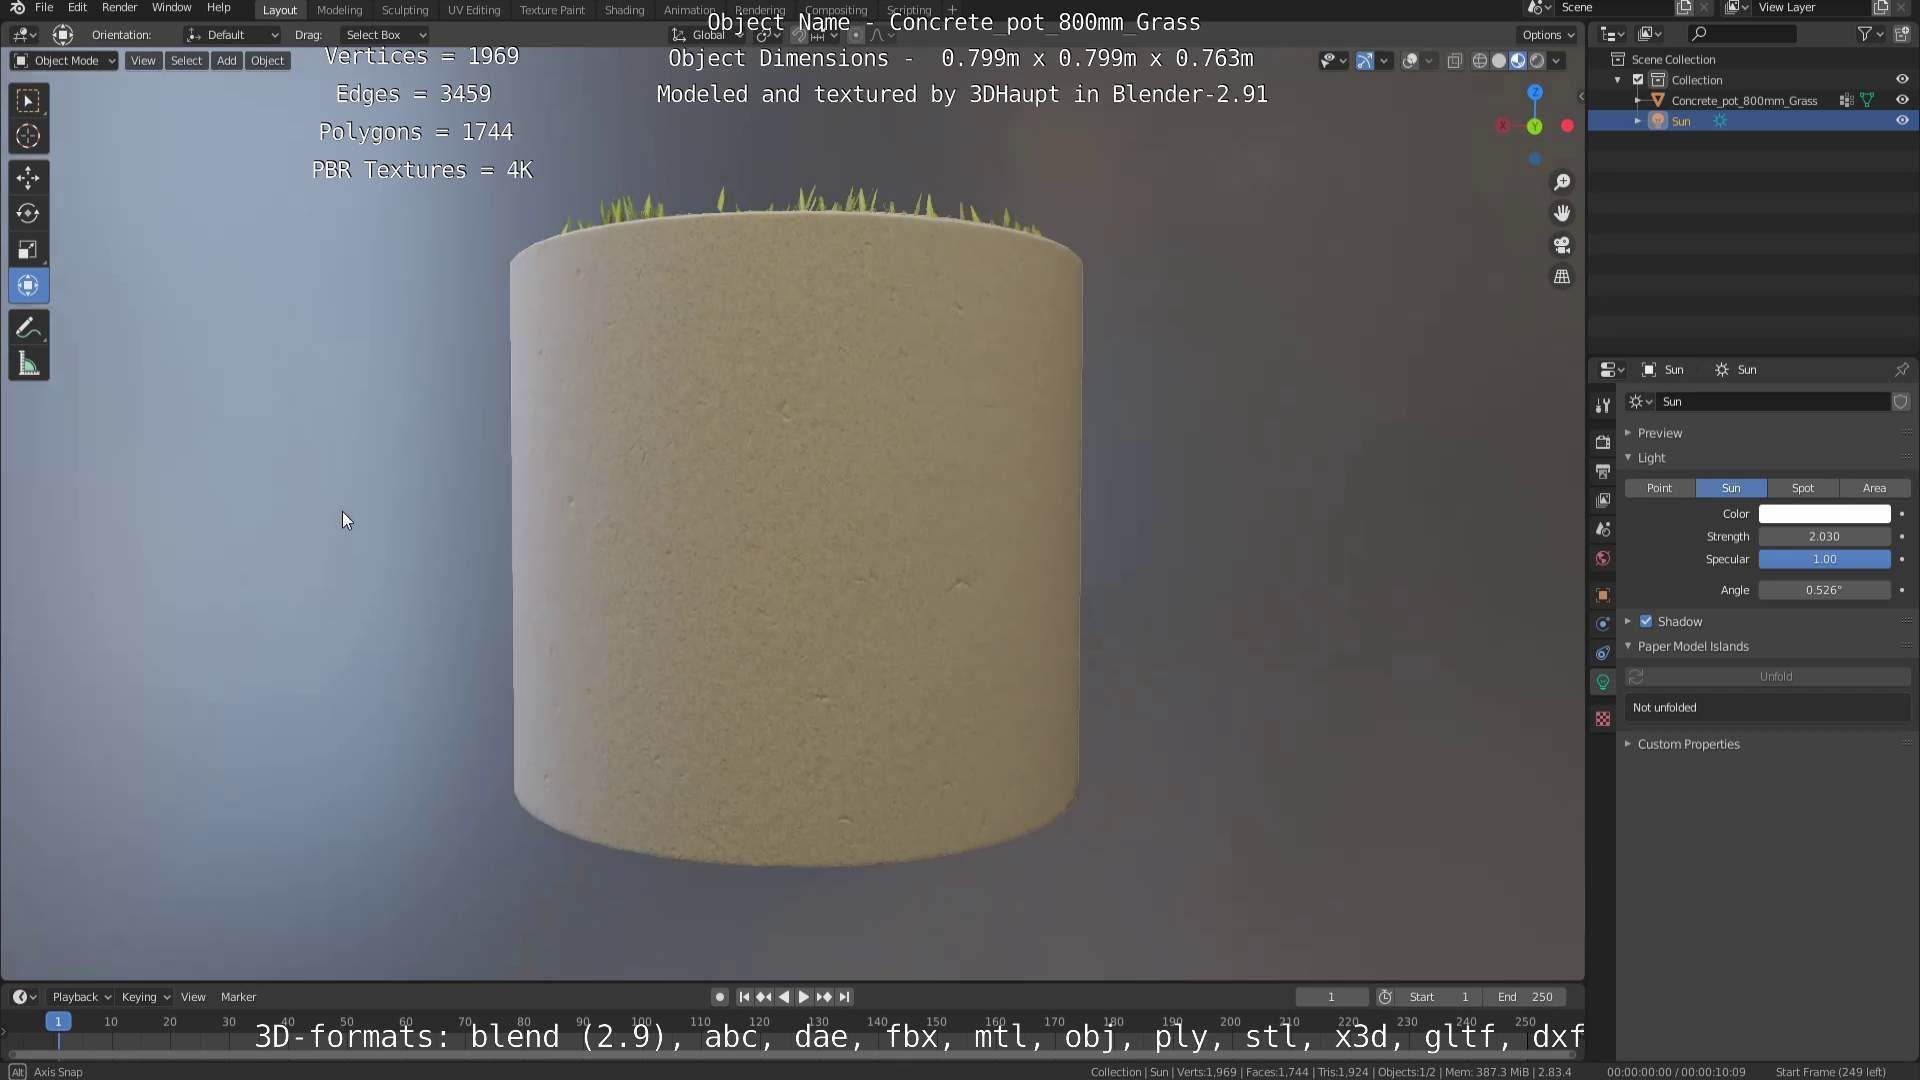1920x1080 pixels.
Task: Hide Collection with its eye icon
Action: (x=1901, y=80)
